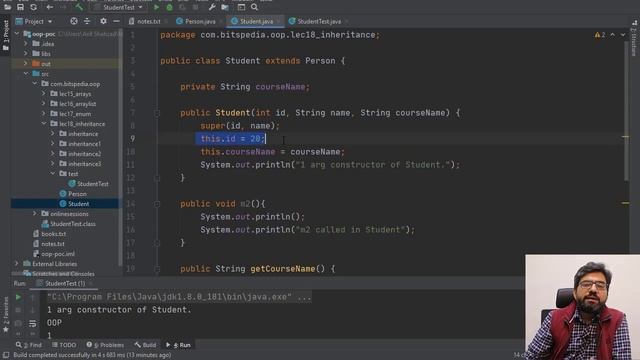Open Project Structure folder icon

pyautogui.click(x=225, y=7)
